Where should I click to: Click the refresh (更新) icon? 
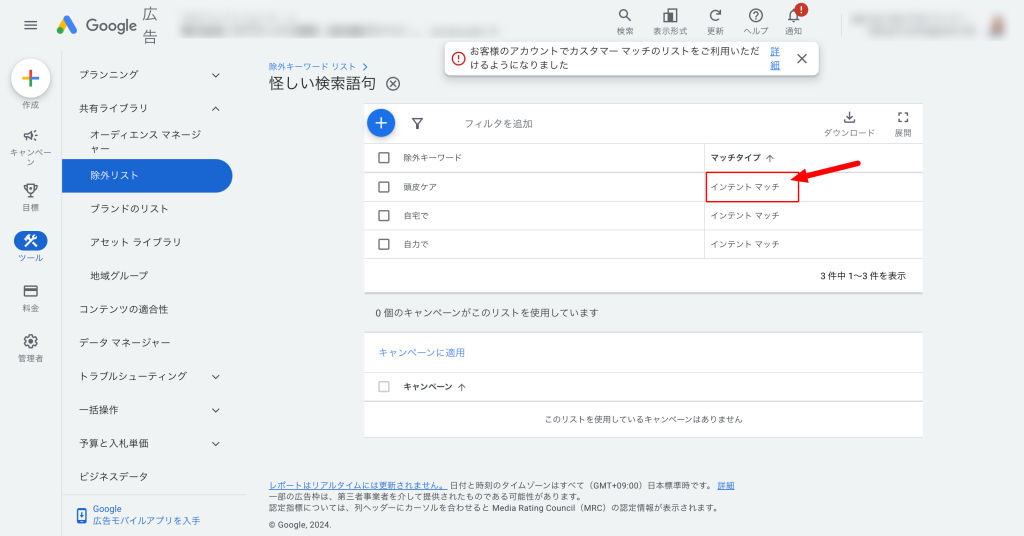pos(715,16)
